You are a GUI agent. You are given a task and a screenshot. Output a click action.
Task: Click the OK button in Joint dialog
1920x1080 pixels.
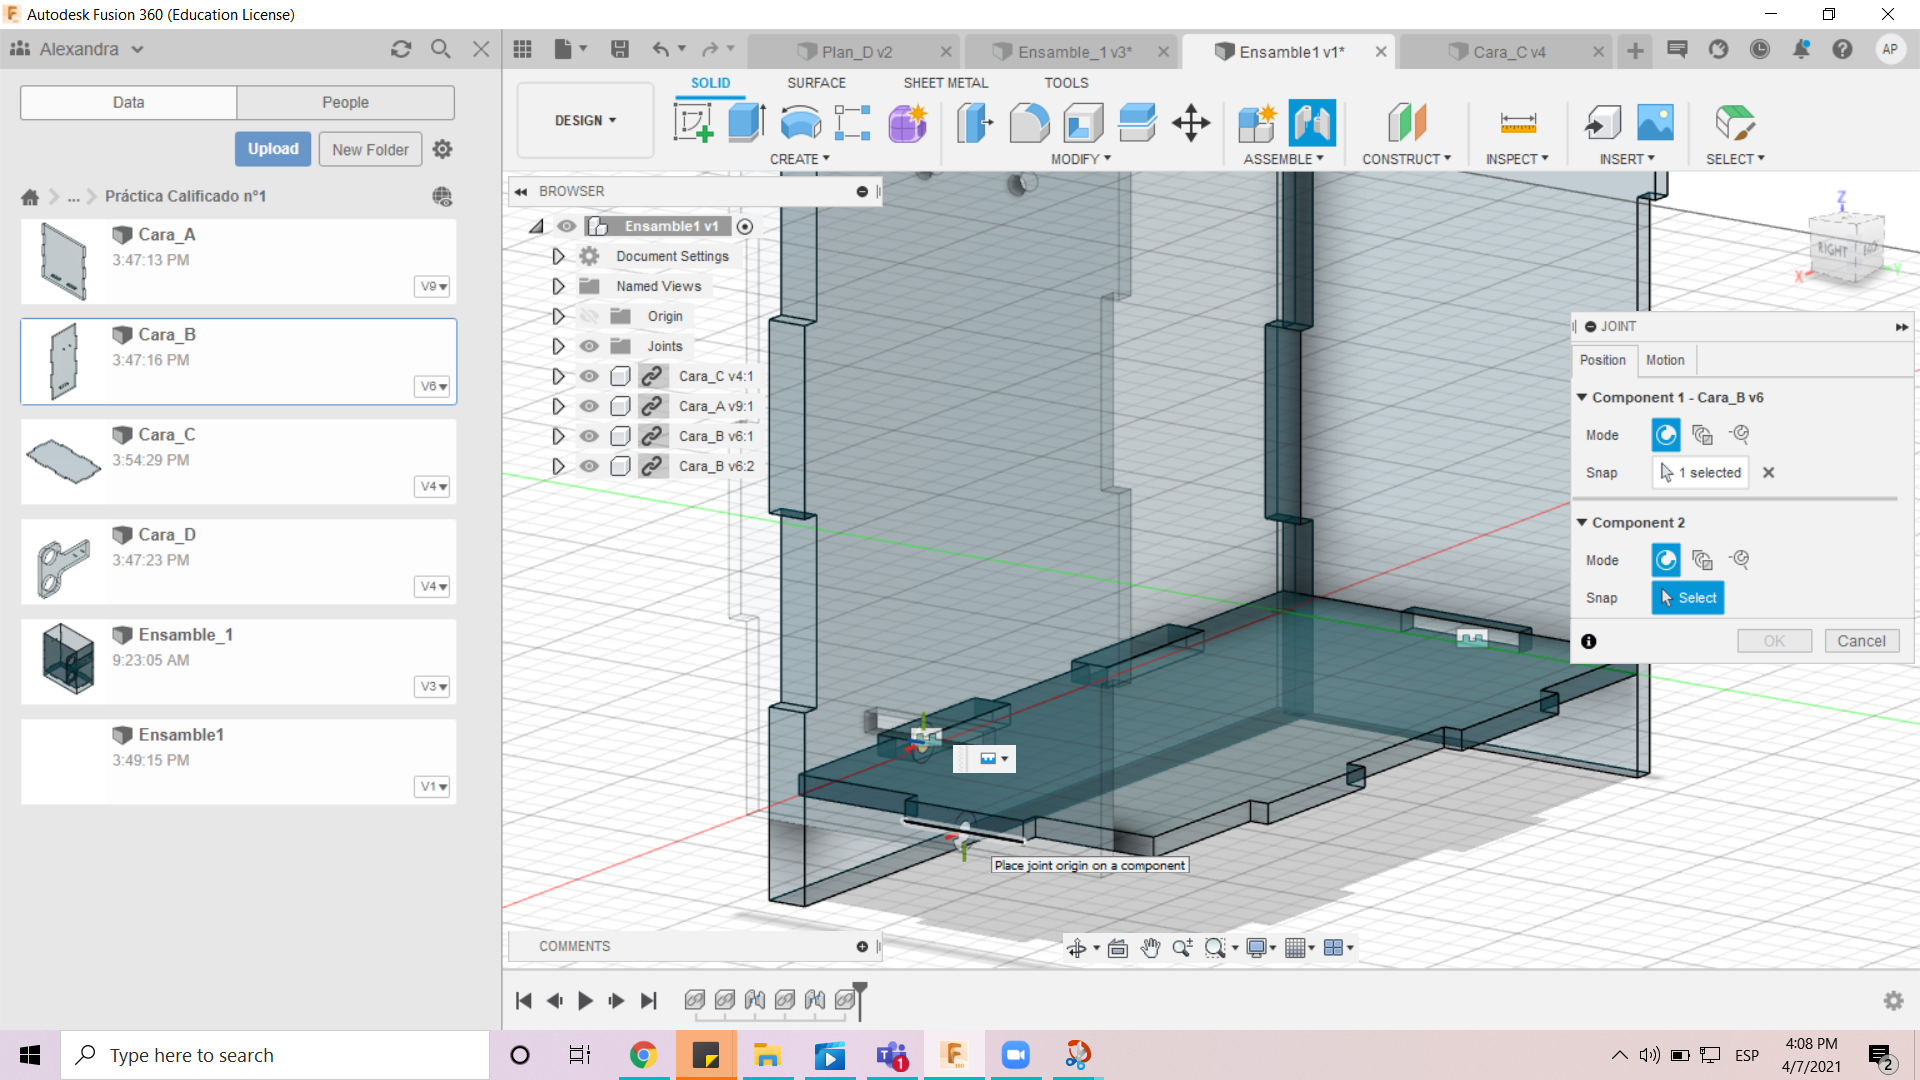point(1772,640)
